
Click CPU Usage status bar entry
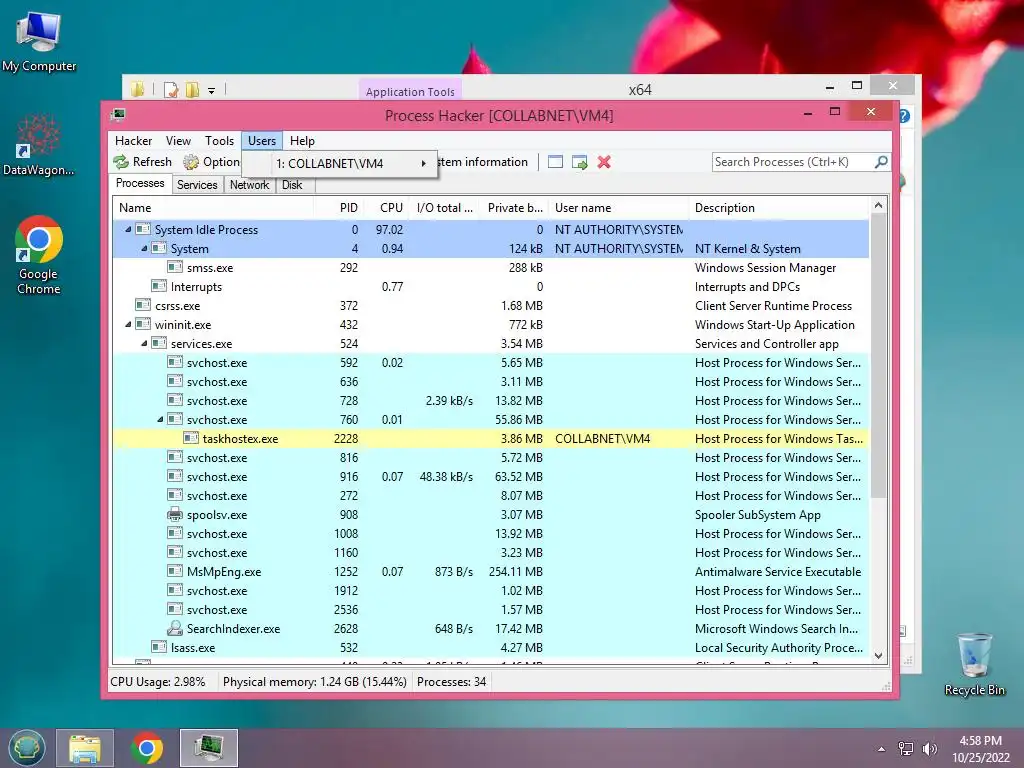(158, 682)
